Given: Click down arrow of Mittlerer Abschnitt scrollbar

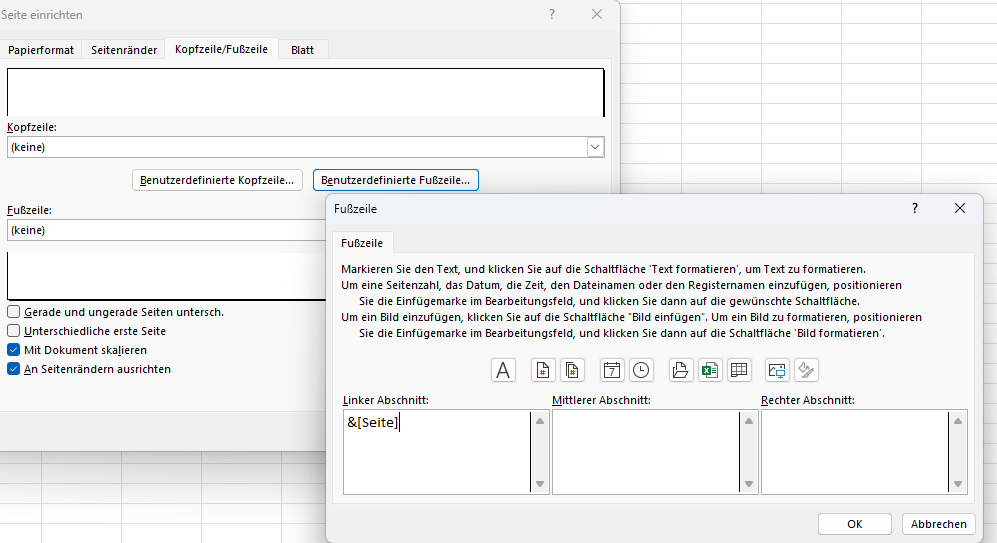Looking at the screenshot, I should [749, 484].
